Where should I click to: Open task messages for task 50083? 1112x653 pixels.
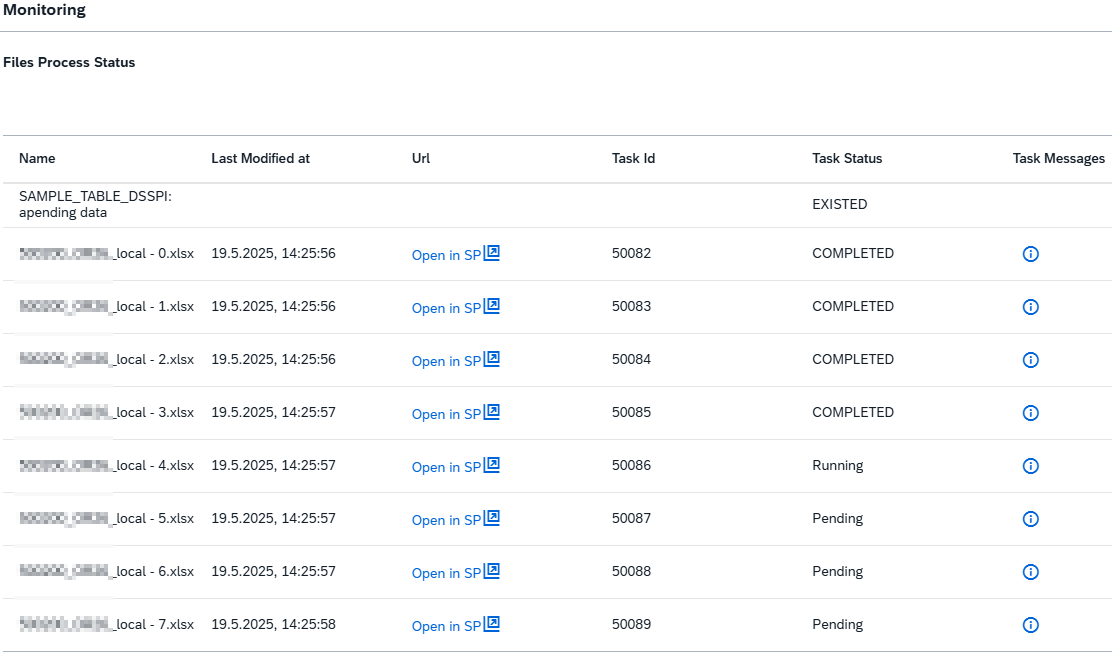pos(1031,307)
